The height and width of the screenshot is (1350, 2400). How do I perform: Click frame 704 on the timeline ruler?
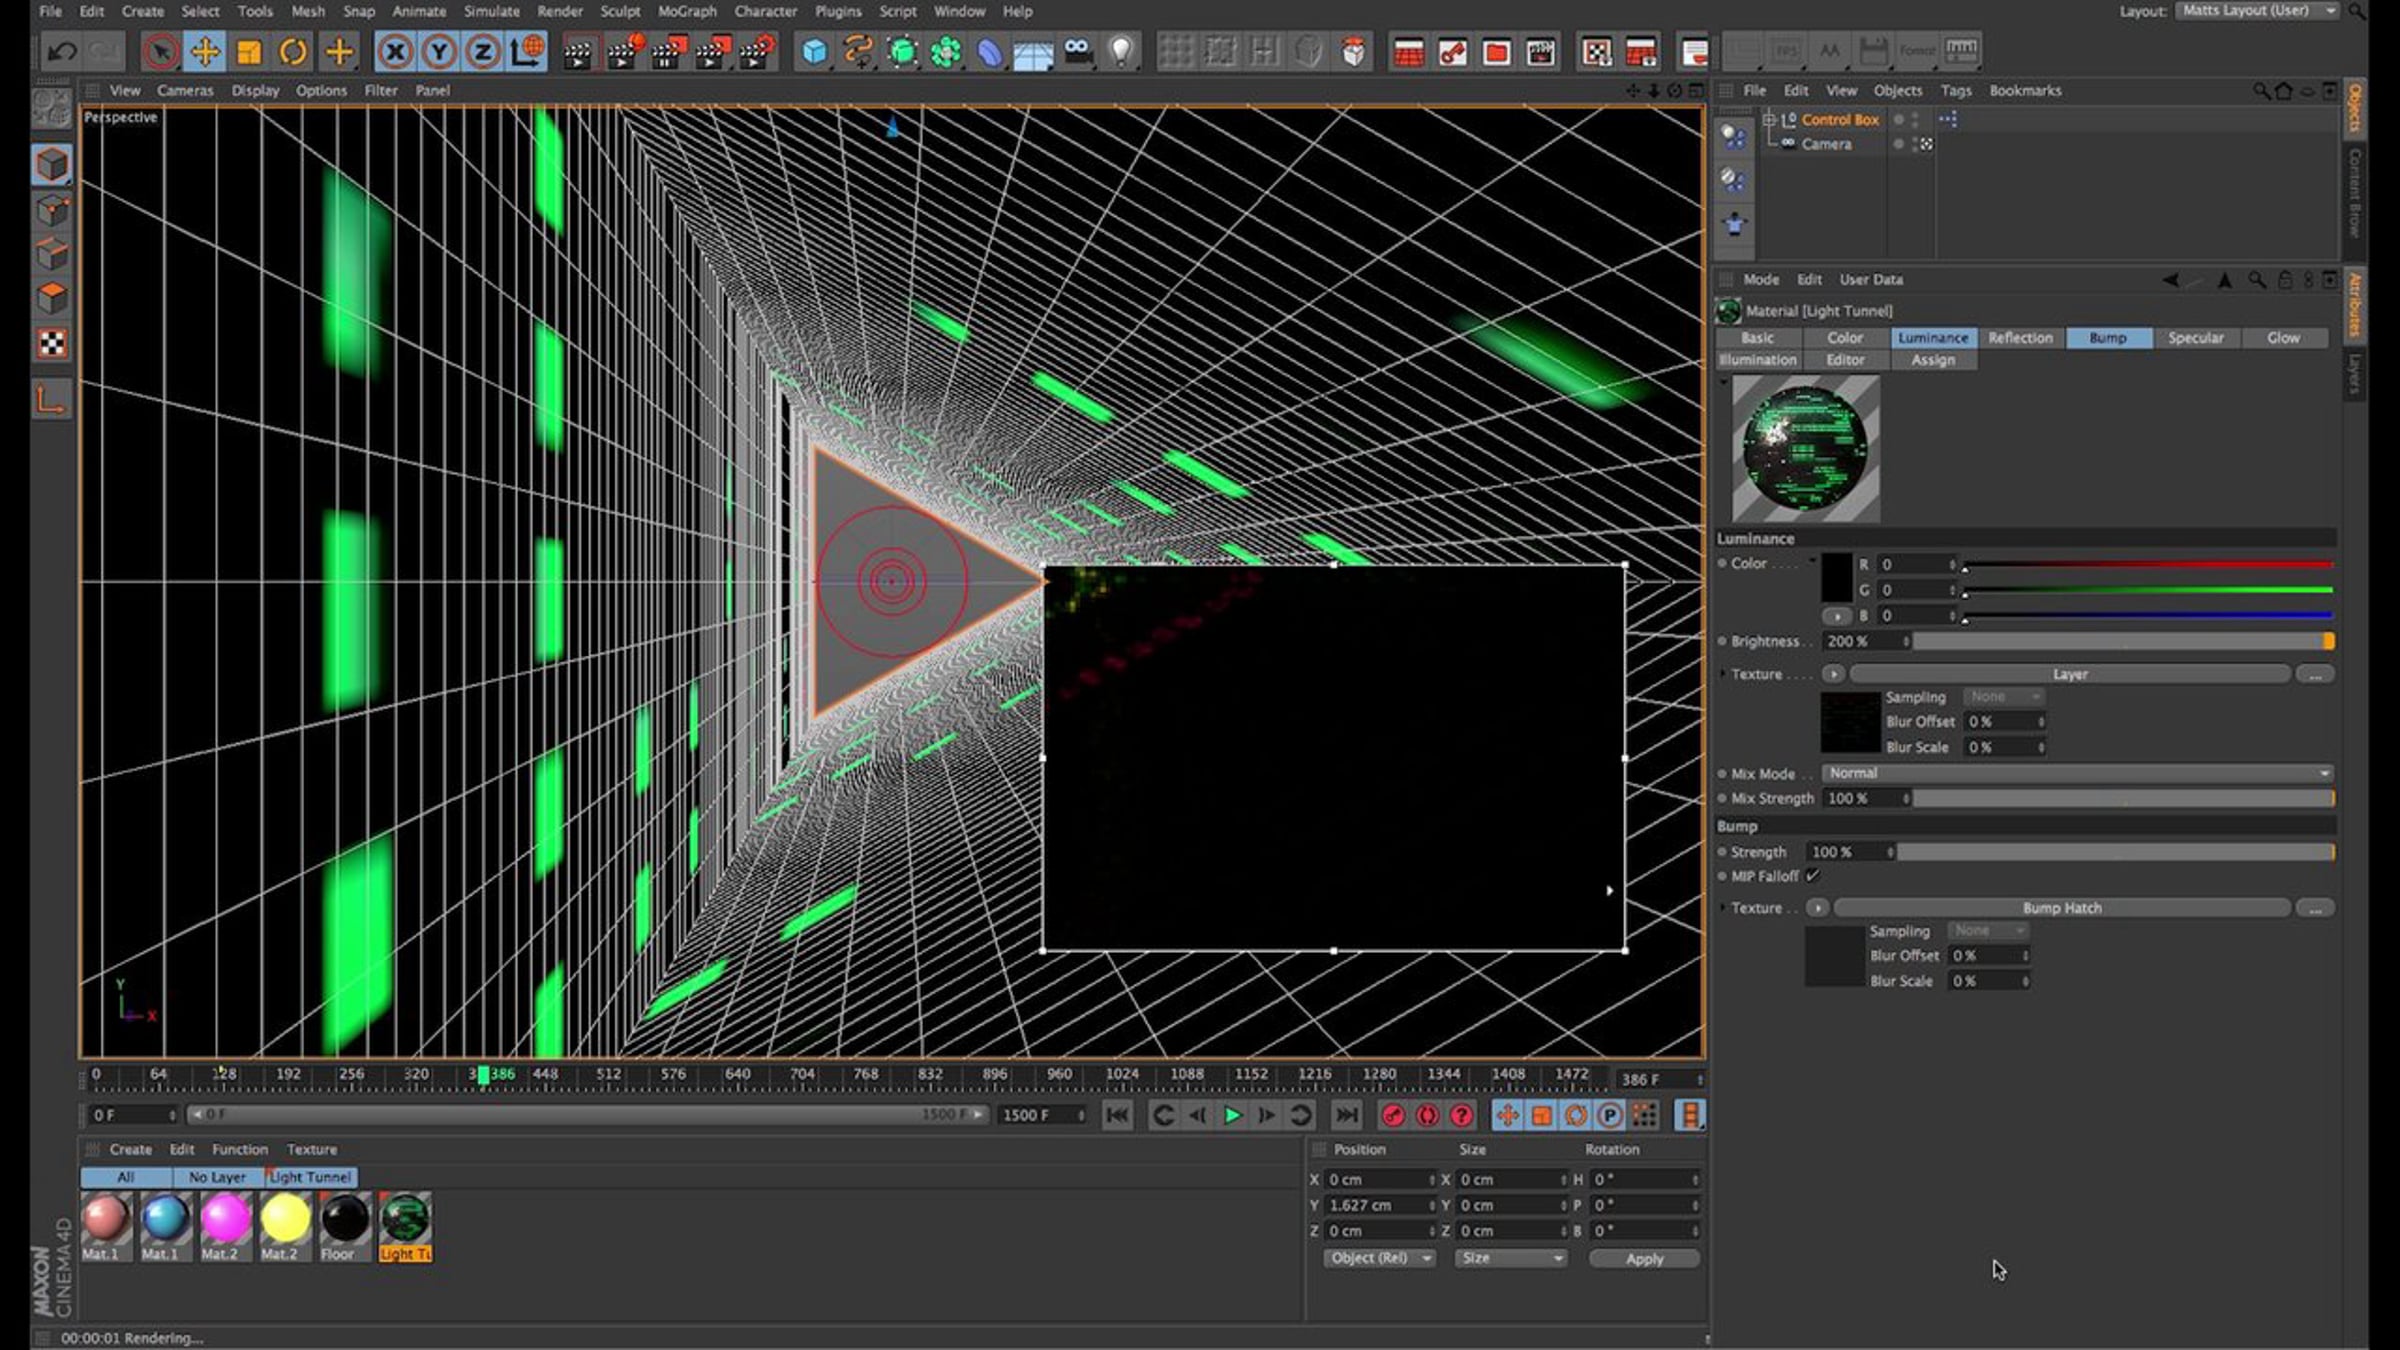(x=802, y=1074)
